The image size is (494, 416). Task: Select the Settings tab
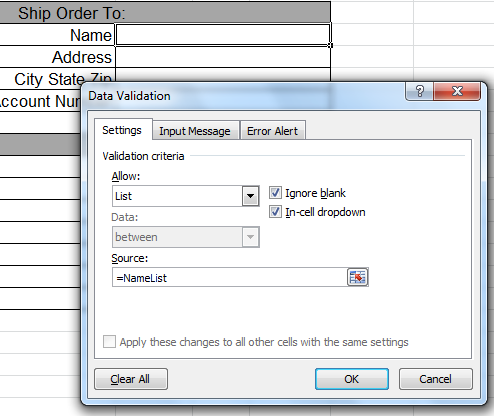[122, 130]
